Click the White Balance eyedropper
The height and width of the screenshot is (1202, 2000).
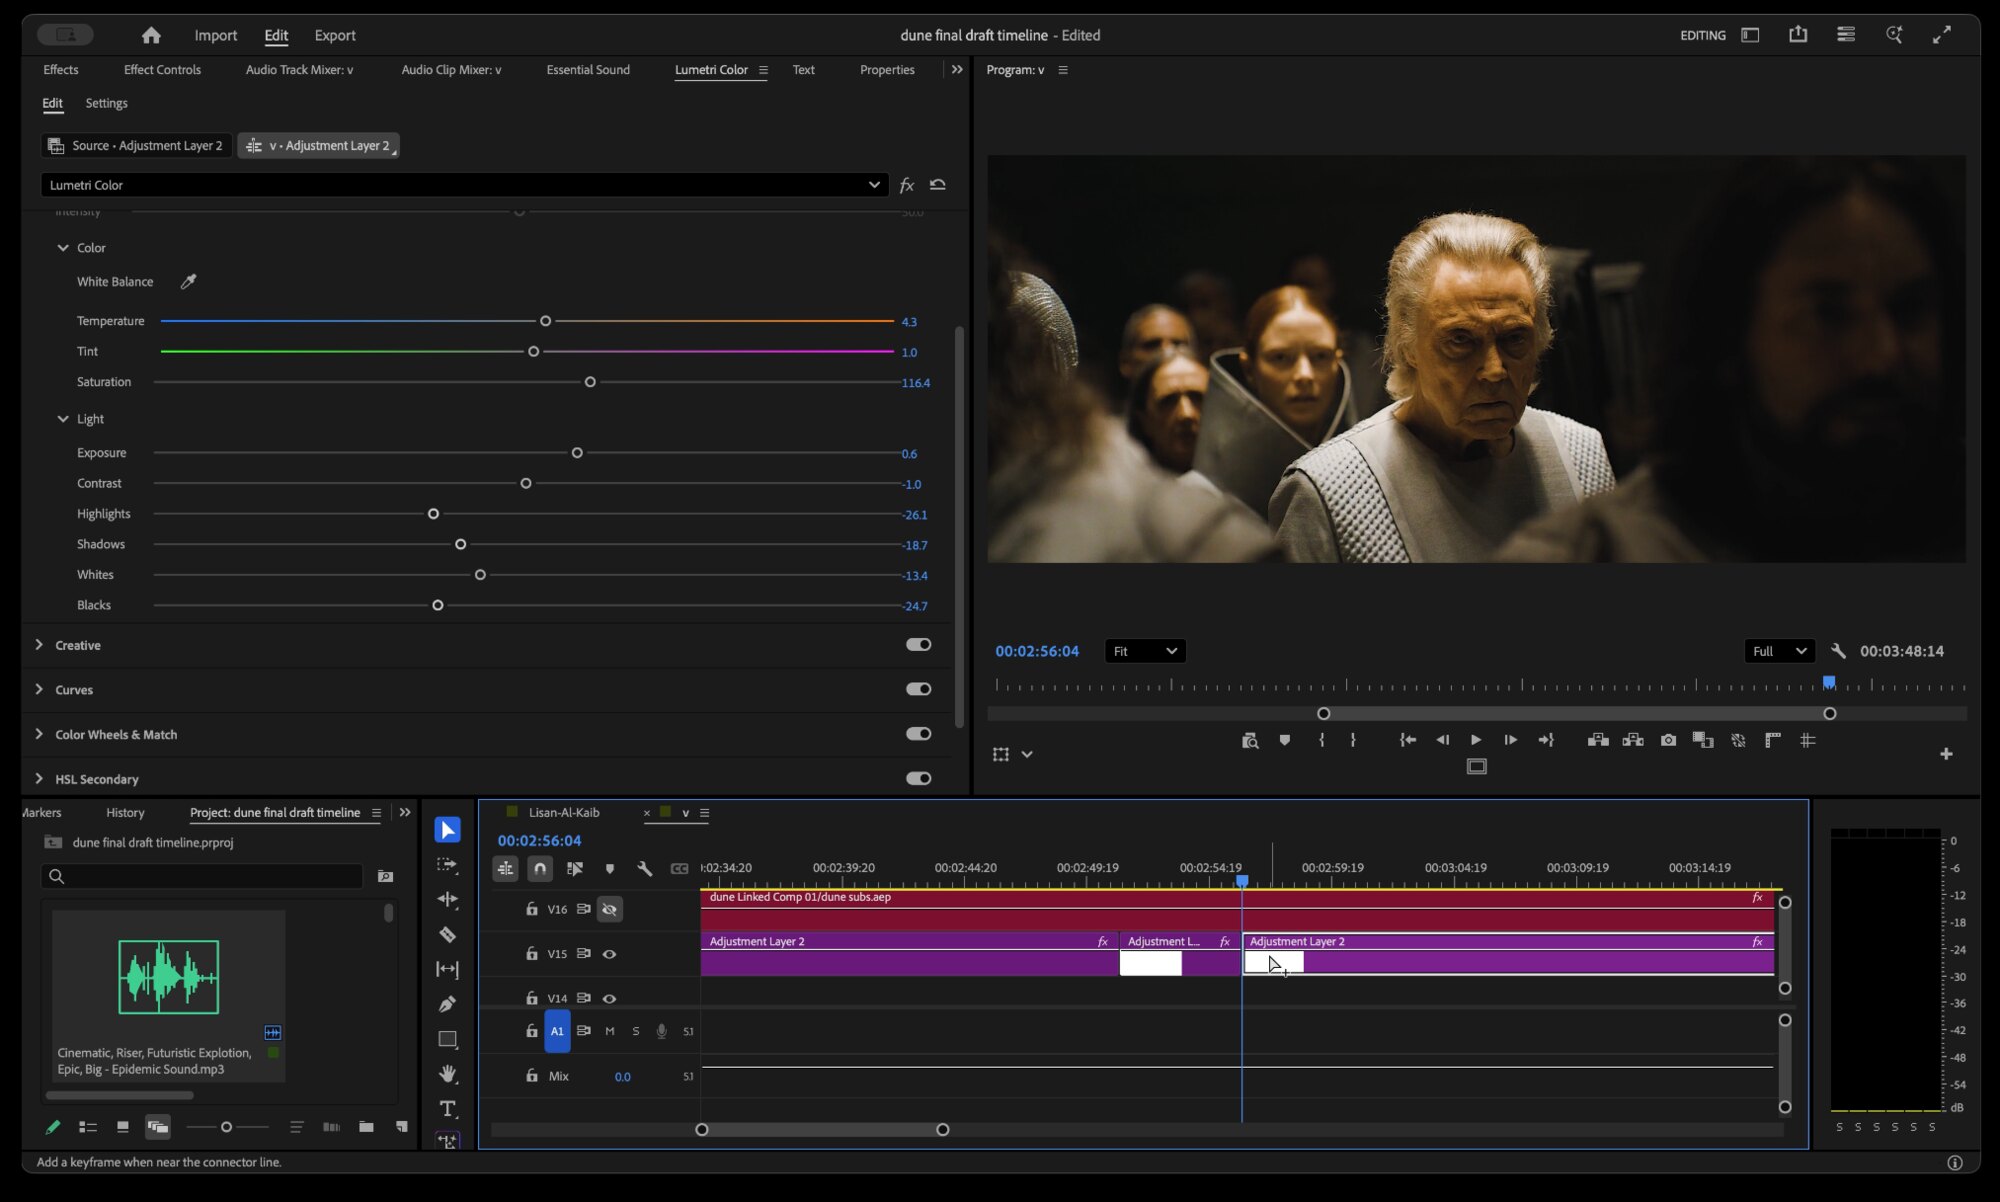pos(188,282)
